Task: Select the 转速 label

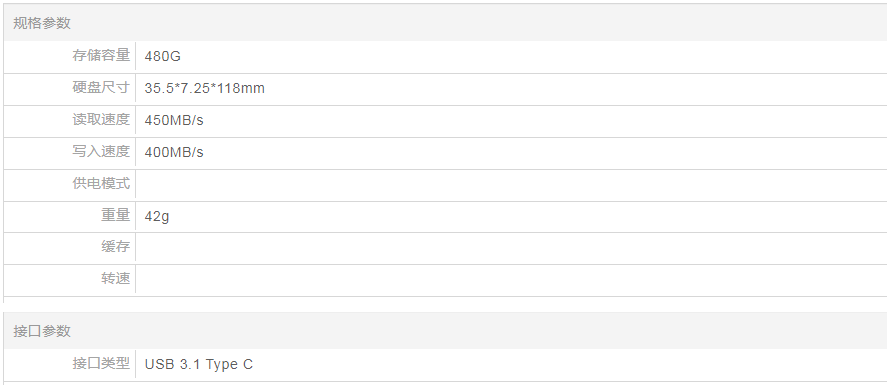Action: click(x=115, y=279)
